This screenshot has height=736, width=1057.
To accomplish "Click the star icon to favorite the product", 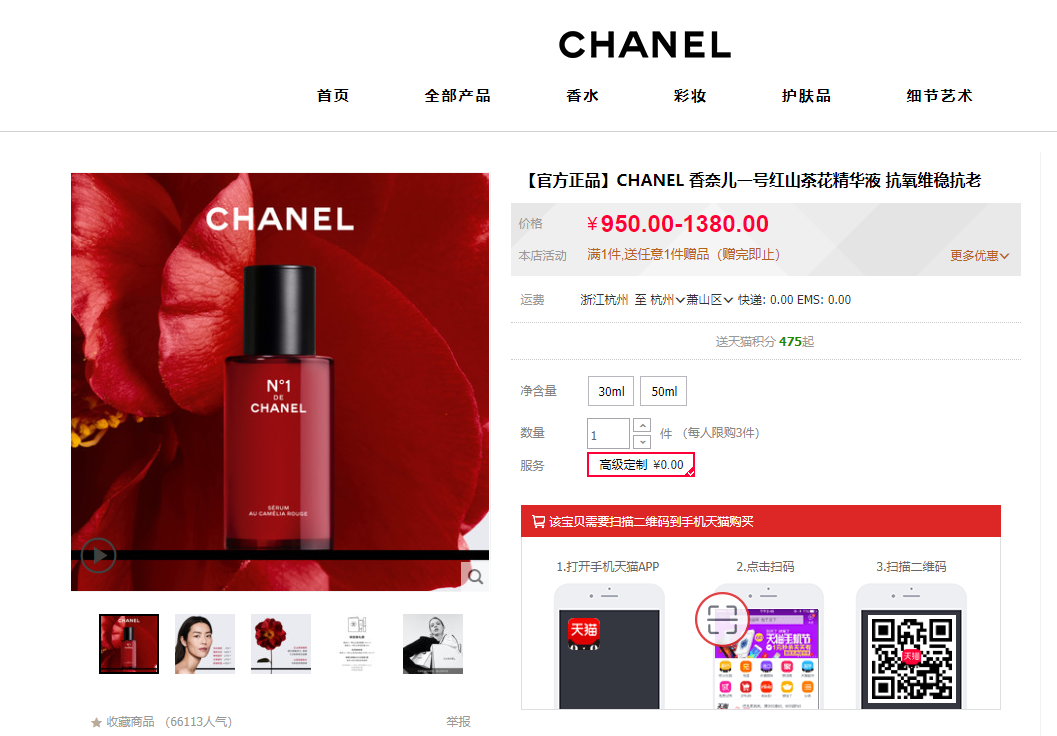I will click(x=96, y=723).
